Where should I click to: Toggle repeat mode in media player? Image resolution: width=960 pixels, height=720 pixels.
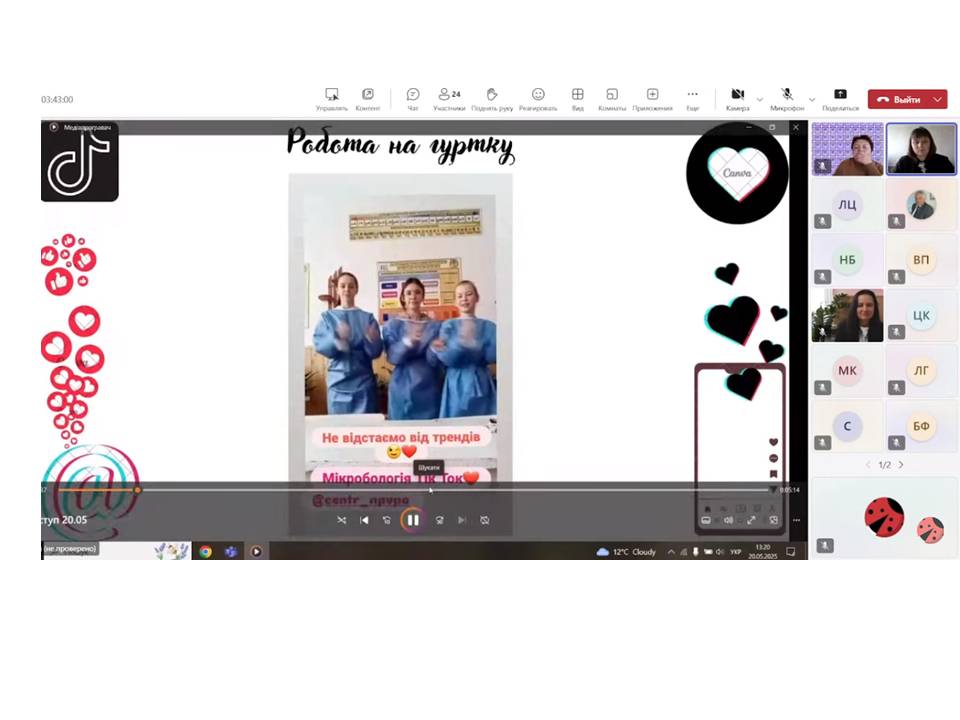coord(485,520)
